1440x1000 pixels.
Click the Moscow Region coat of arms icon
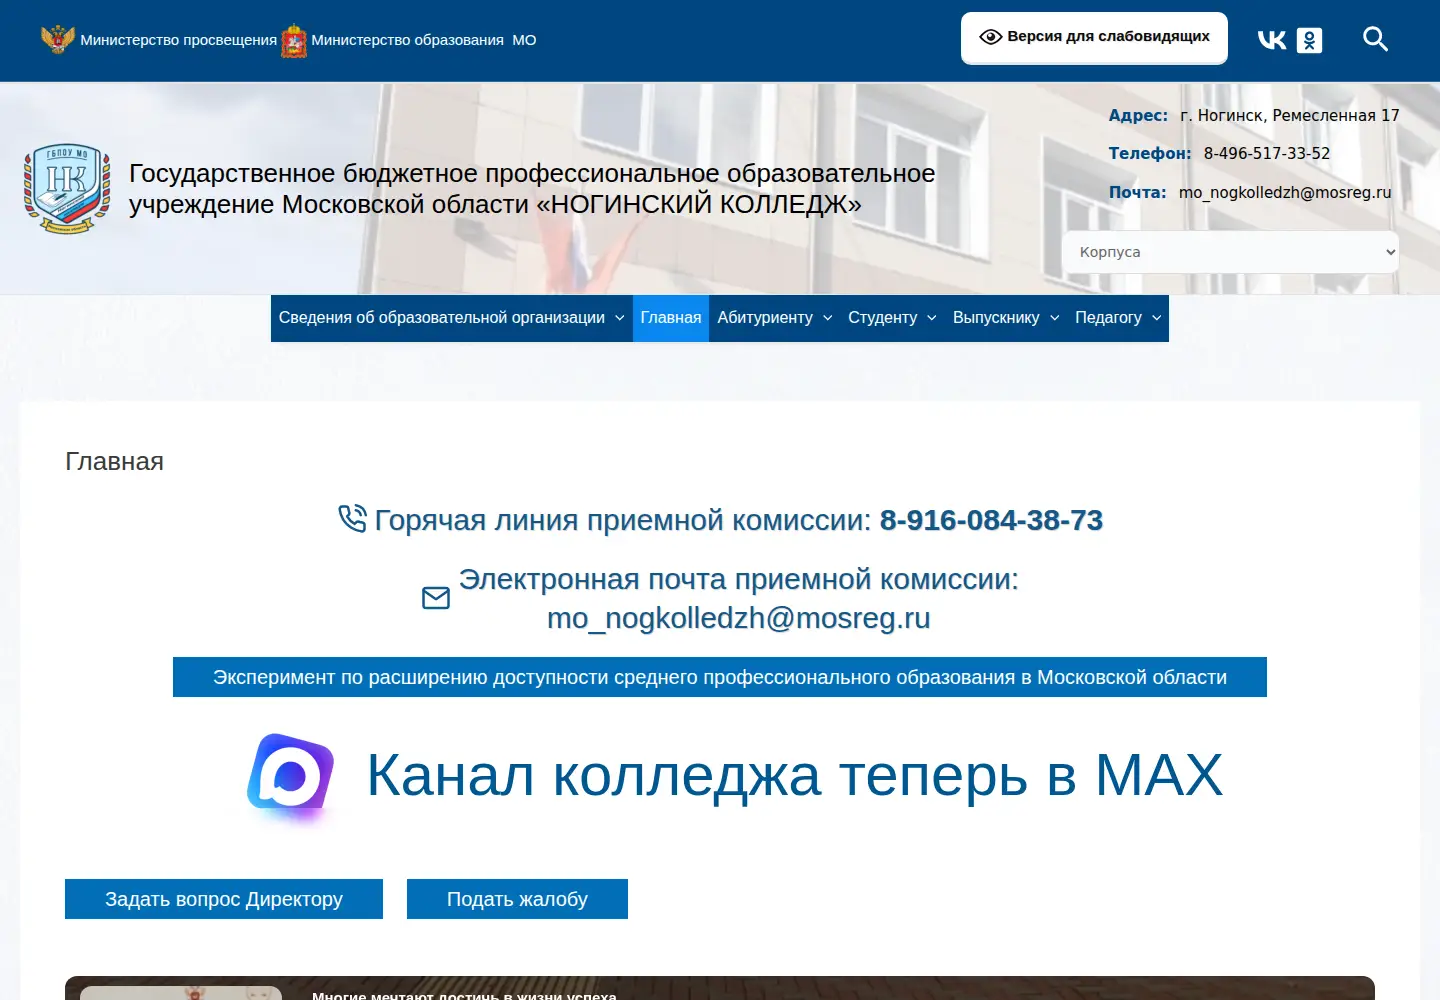tap(294, 40)
